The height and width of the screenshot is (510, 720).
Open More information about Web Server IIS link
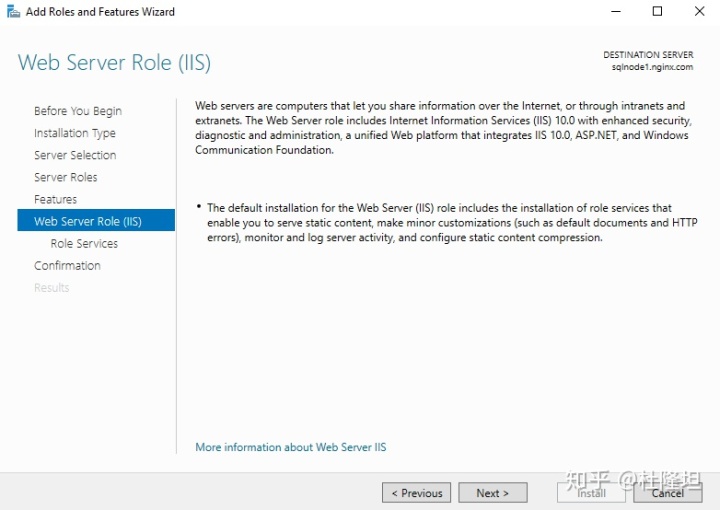(291, 447)
